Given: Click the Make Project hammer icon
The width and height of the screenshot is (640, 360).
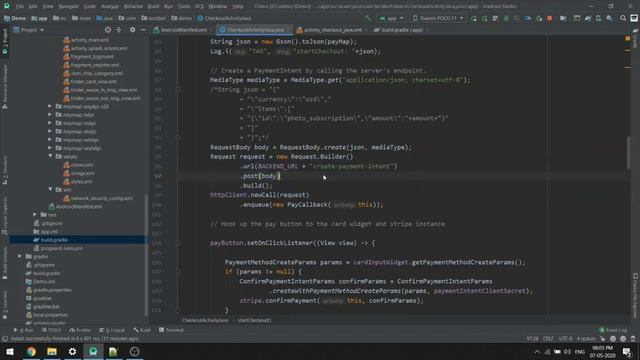Looking at the screenshot, I should (368, 18).
